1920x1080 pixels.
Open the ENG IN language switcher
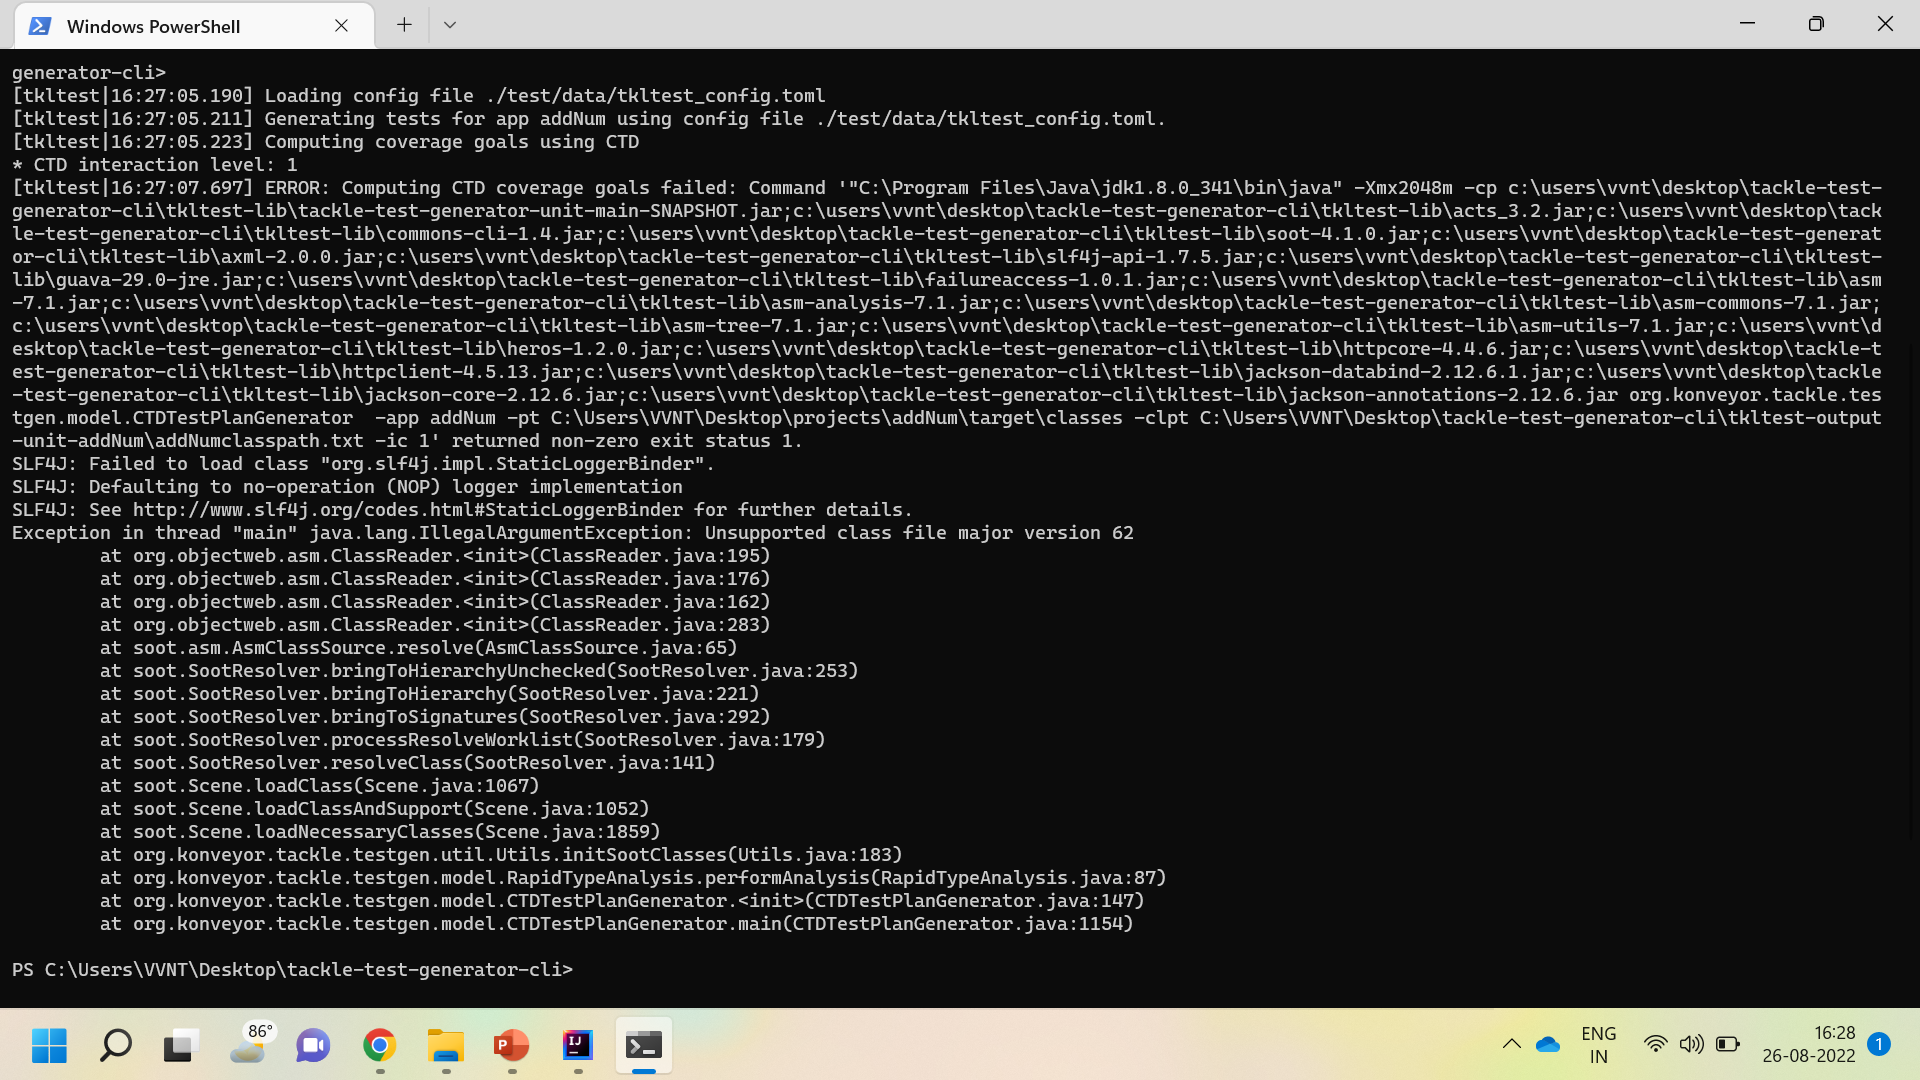(1598, 1044)
